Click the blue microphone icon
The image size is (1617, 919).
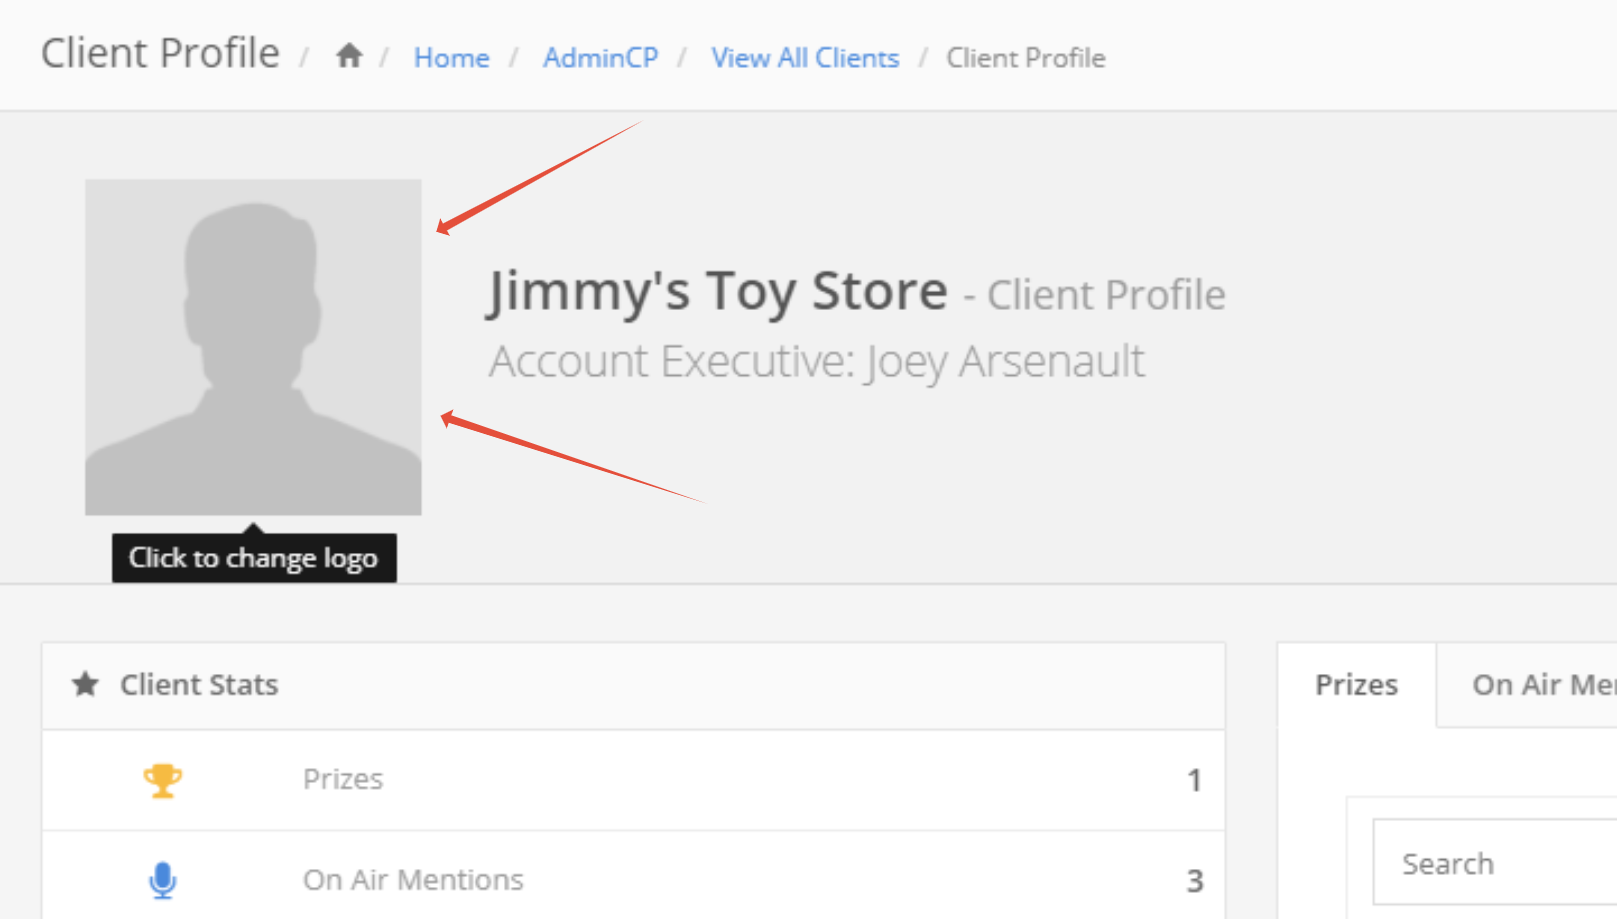[x=162, y=880]
